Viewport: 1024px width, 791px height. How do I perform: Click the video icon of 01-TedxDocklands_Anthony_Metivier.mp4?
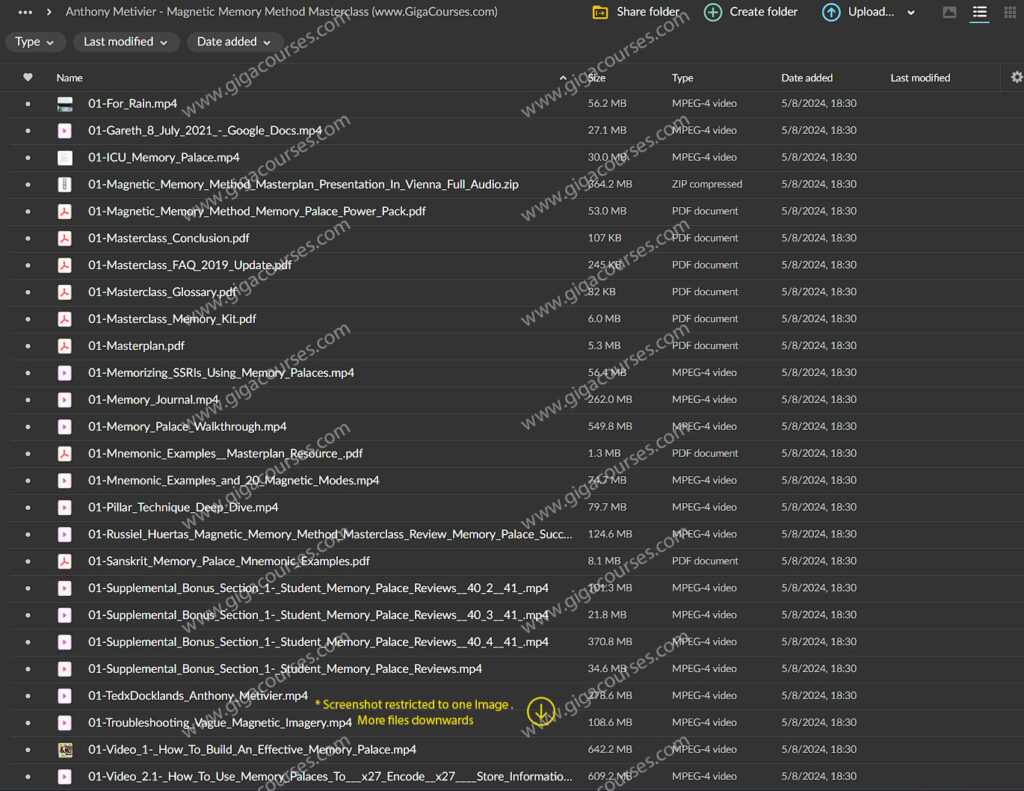pos(65,696)
